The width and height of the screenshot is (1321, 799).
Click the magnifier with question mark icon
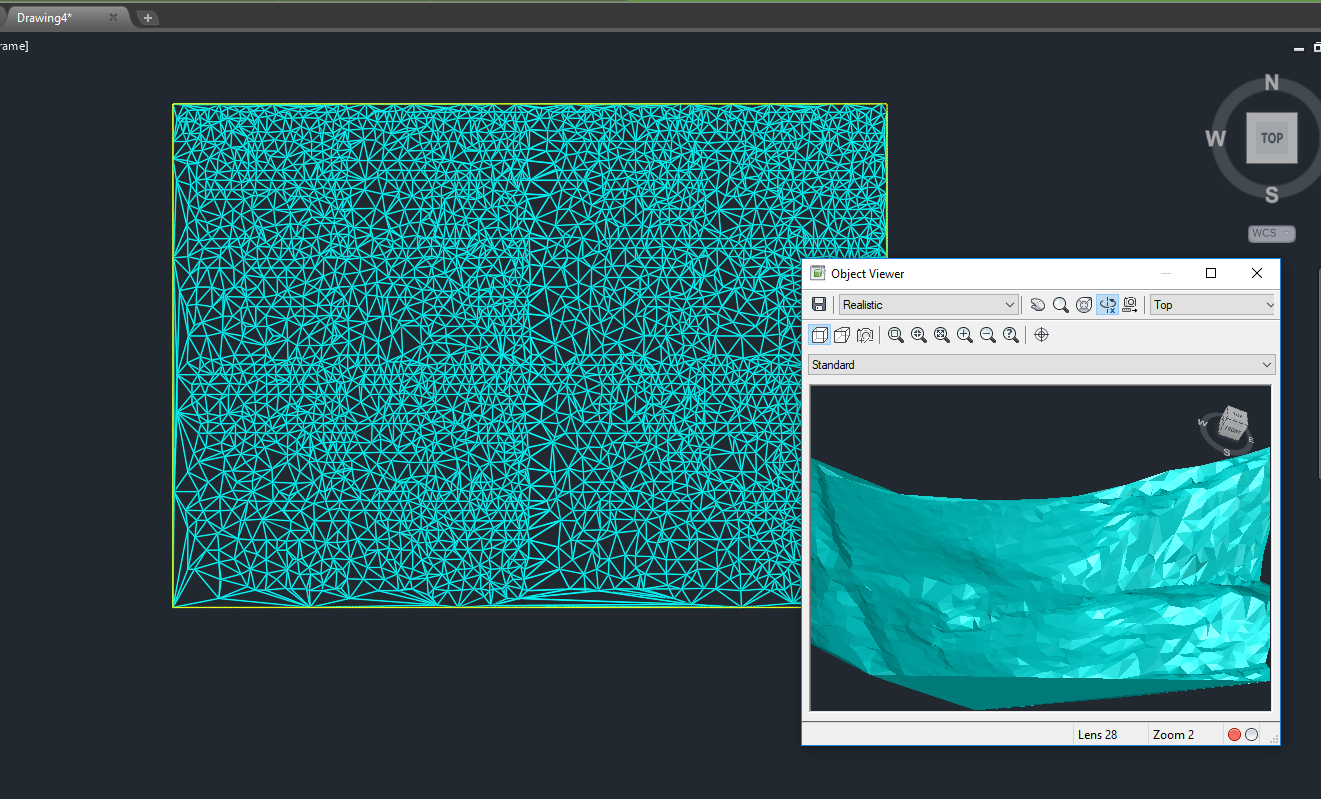tap(1011, 335)
